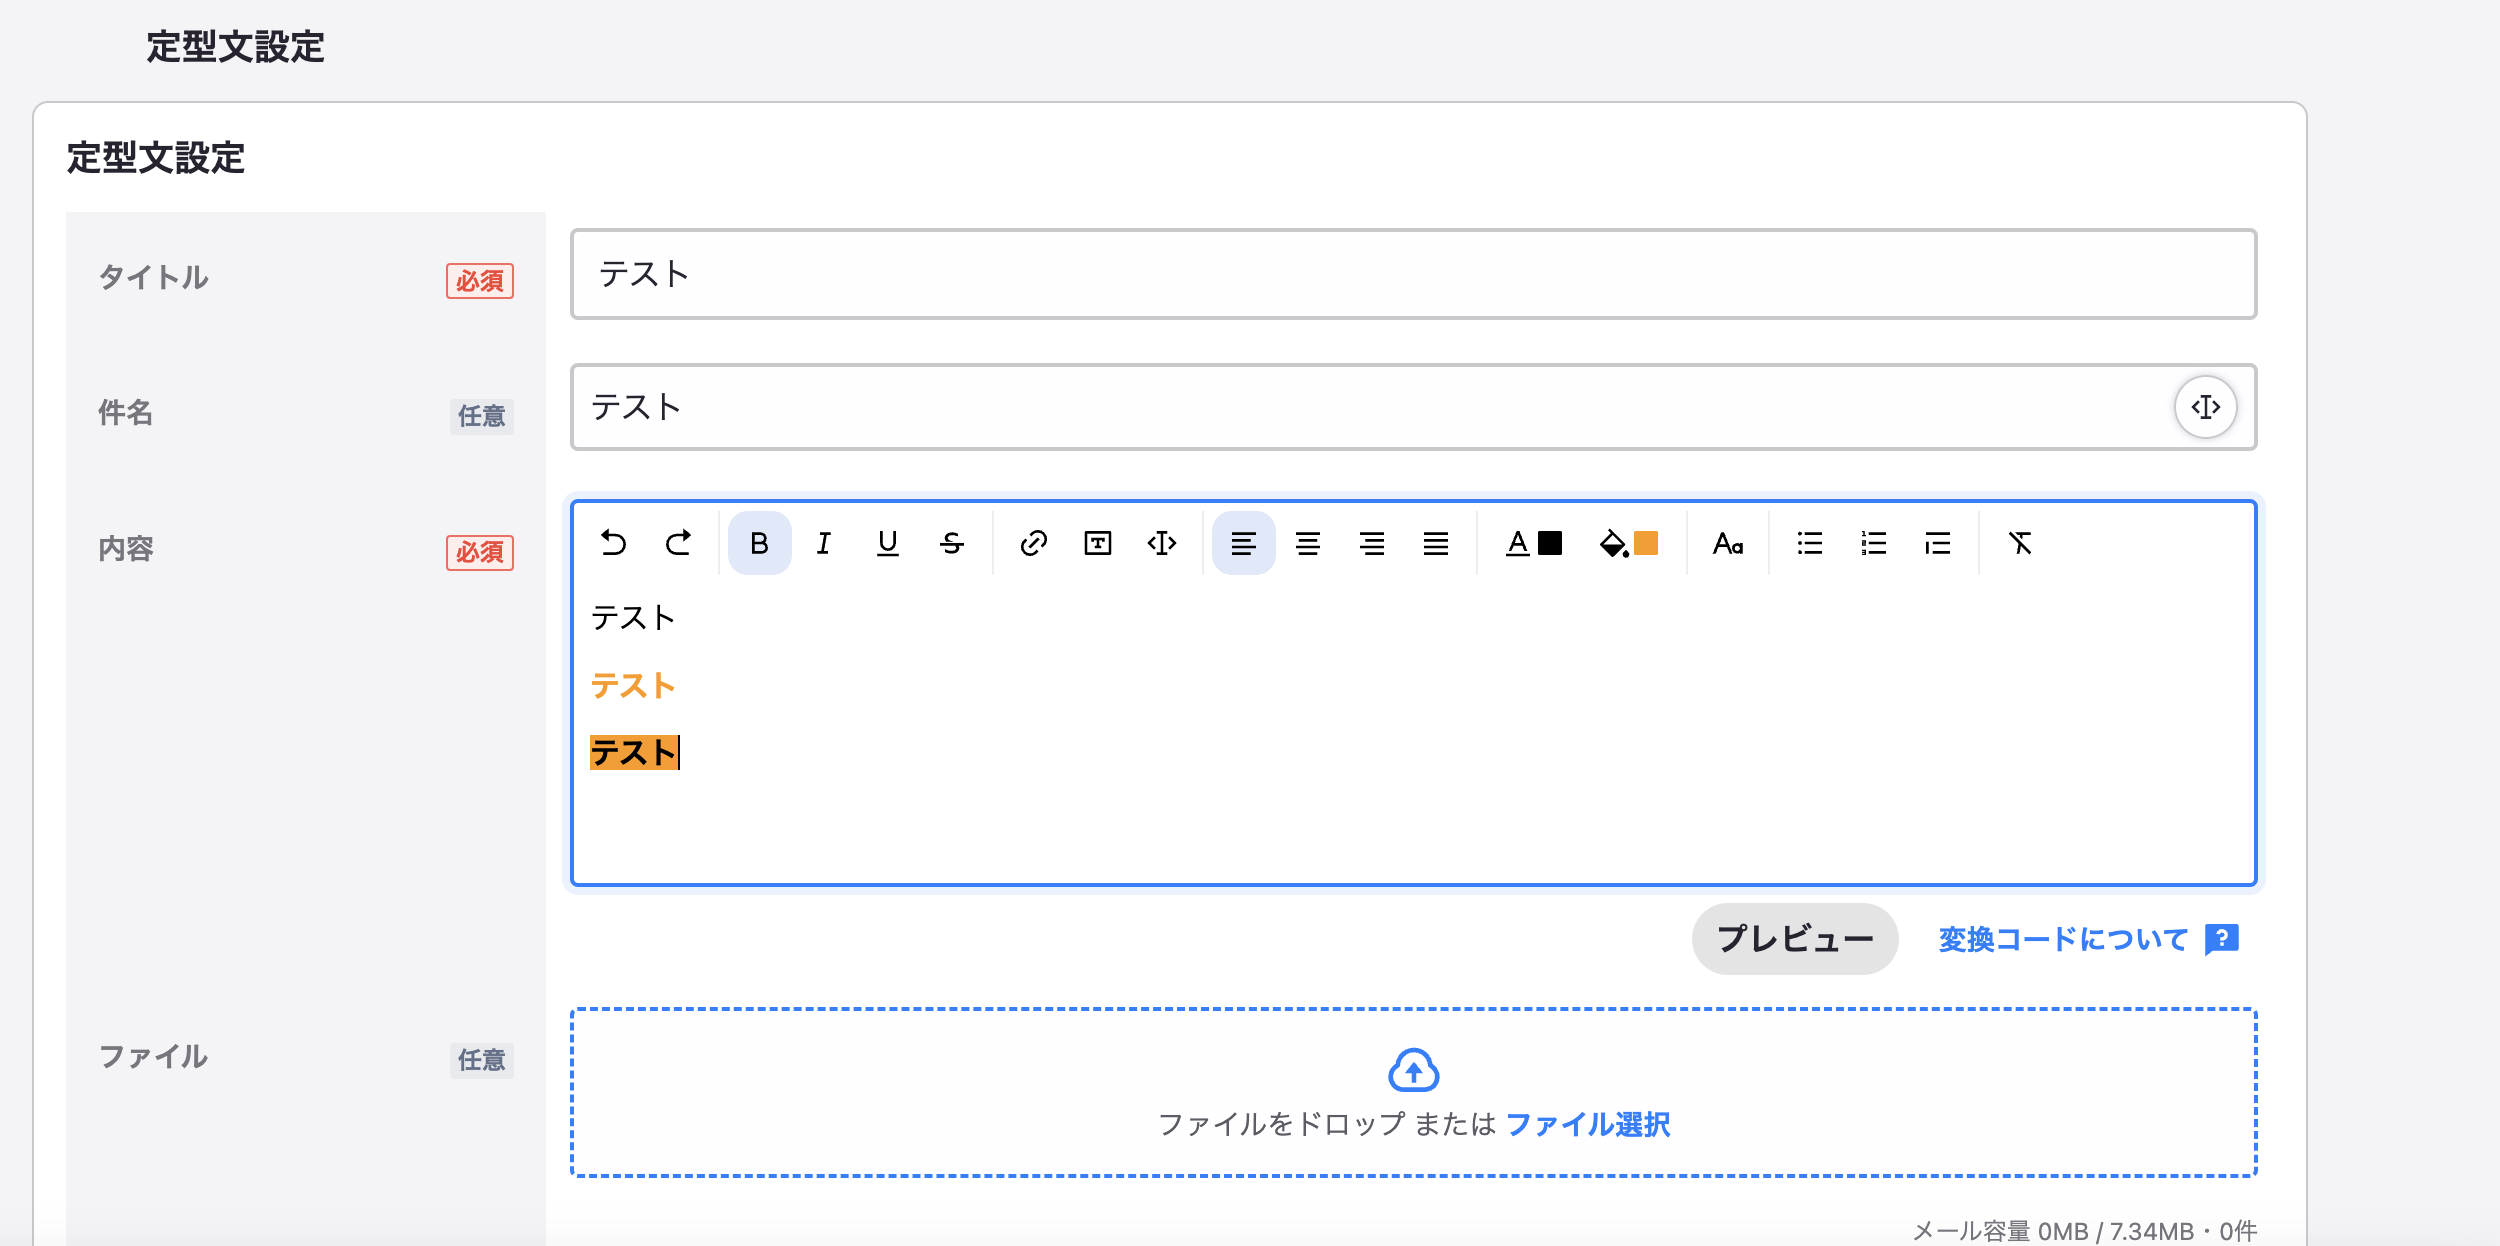
Task: Toggle underline formatting button
Action: [x=888, y=543]
